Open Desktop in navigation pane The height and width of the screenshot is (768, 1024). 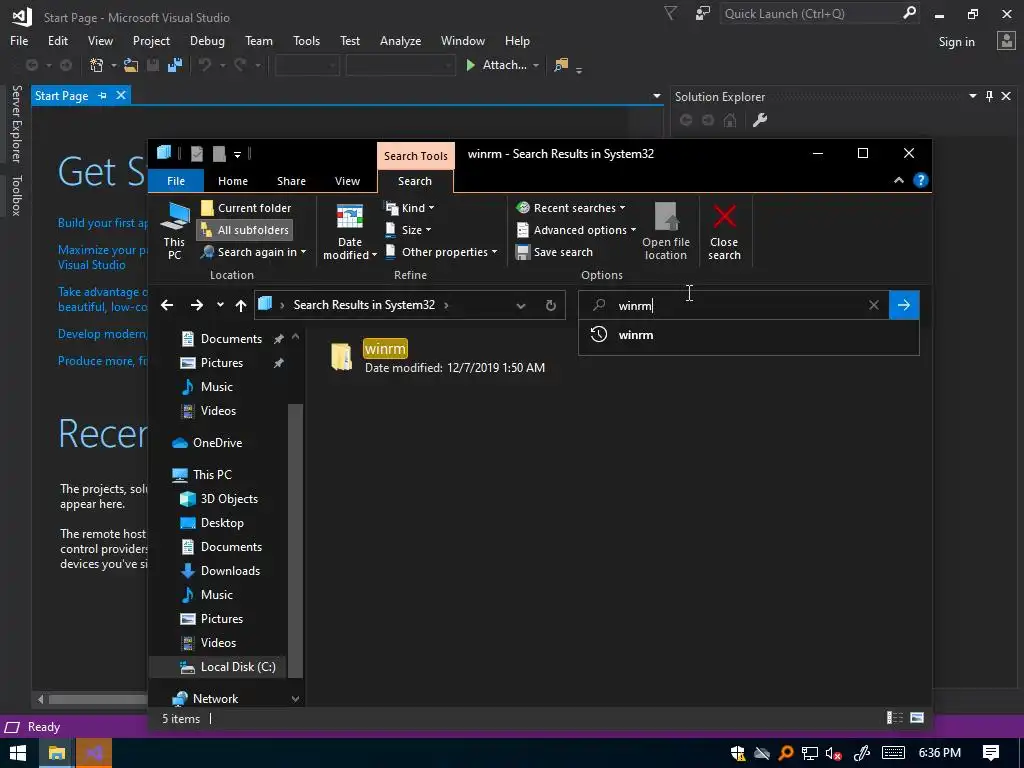click(x=221, y=523)
